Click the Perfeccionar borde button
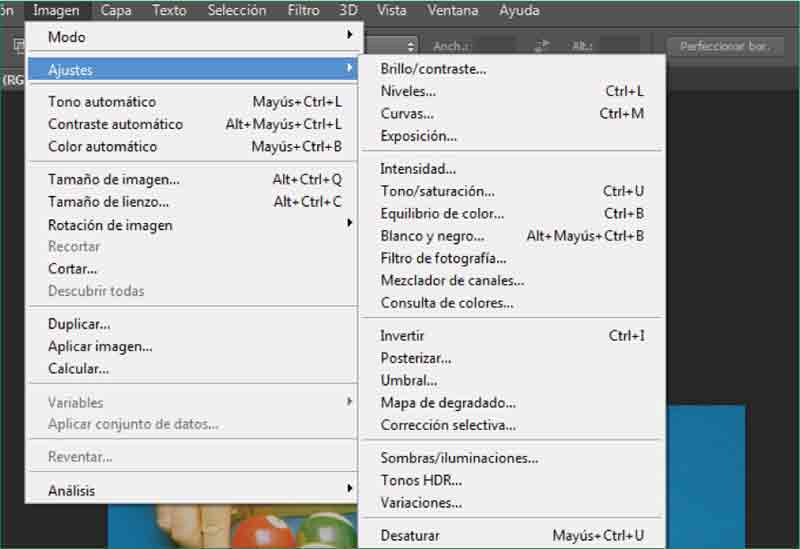The height and width of the screenshot is (549, 800). click(724, 46)
